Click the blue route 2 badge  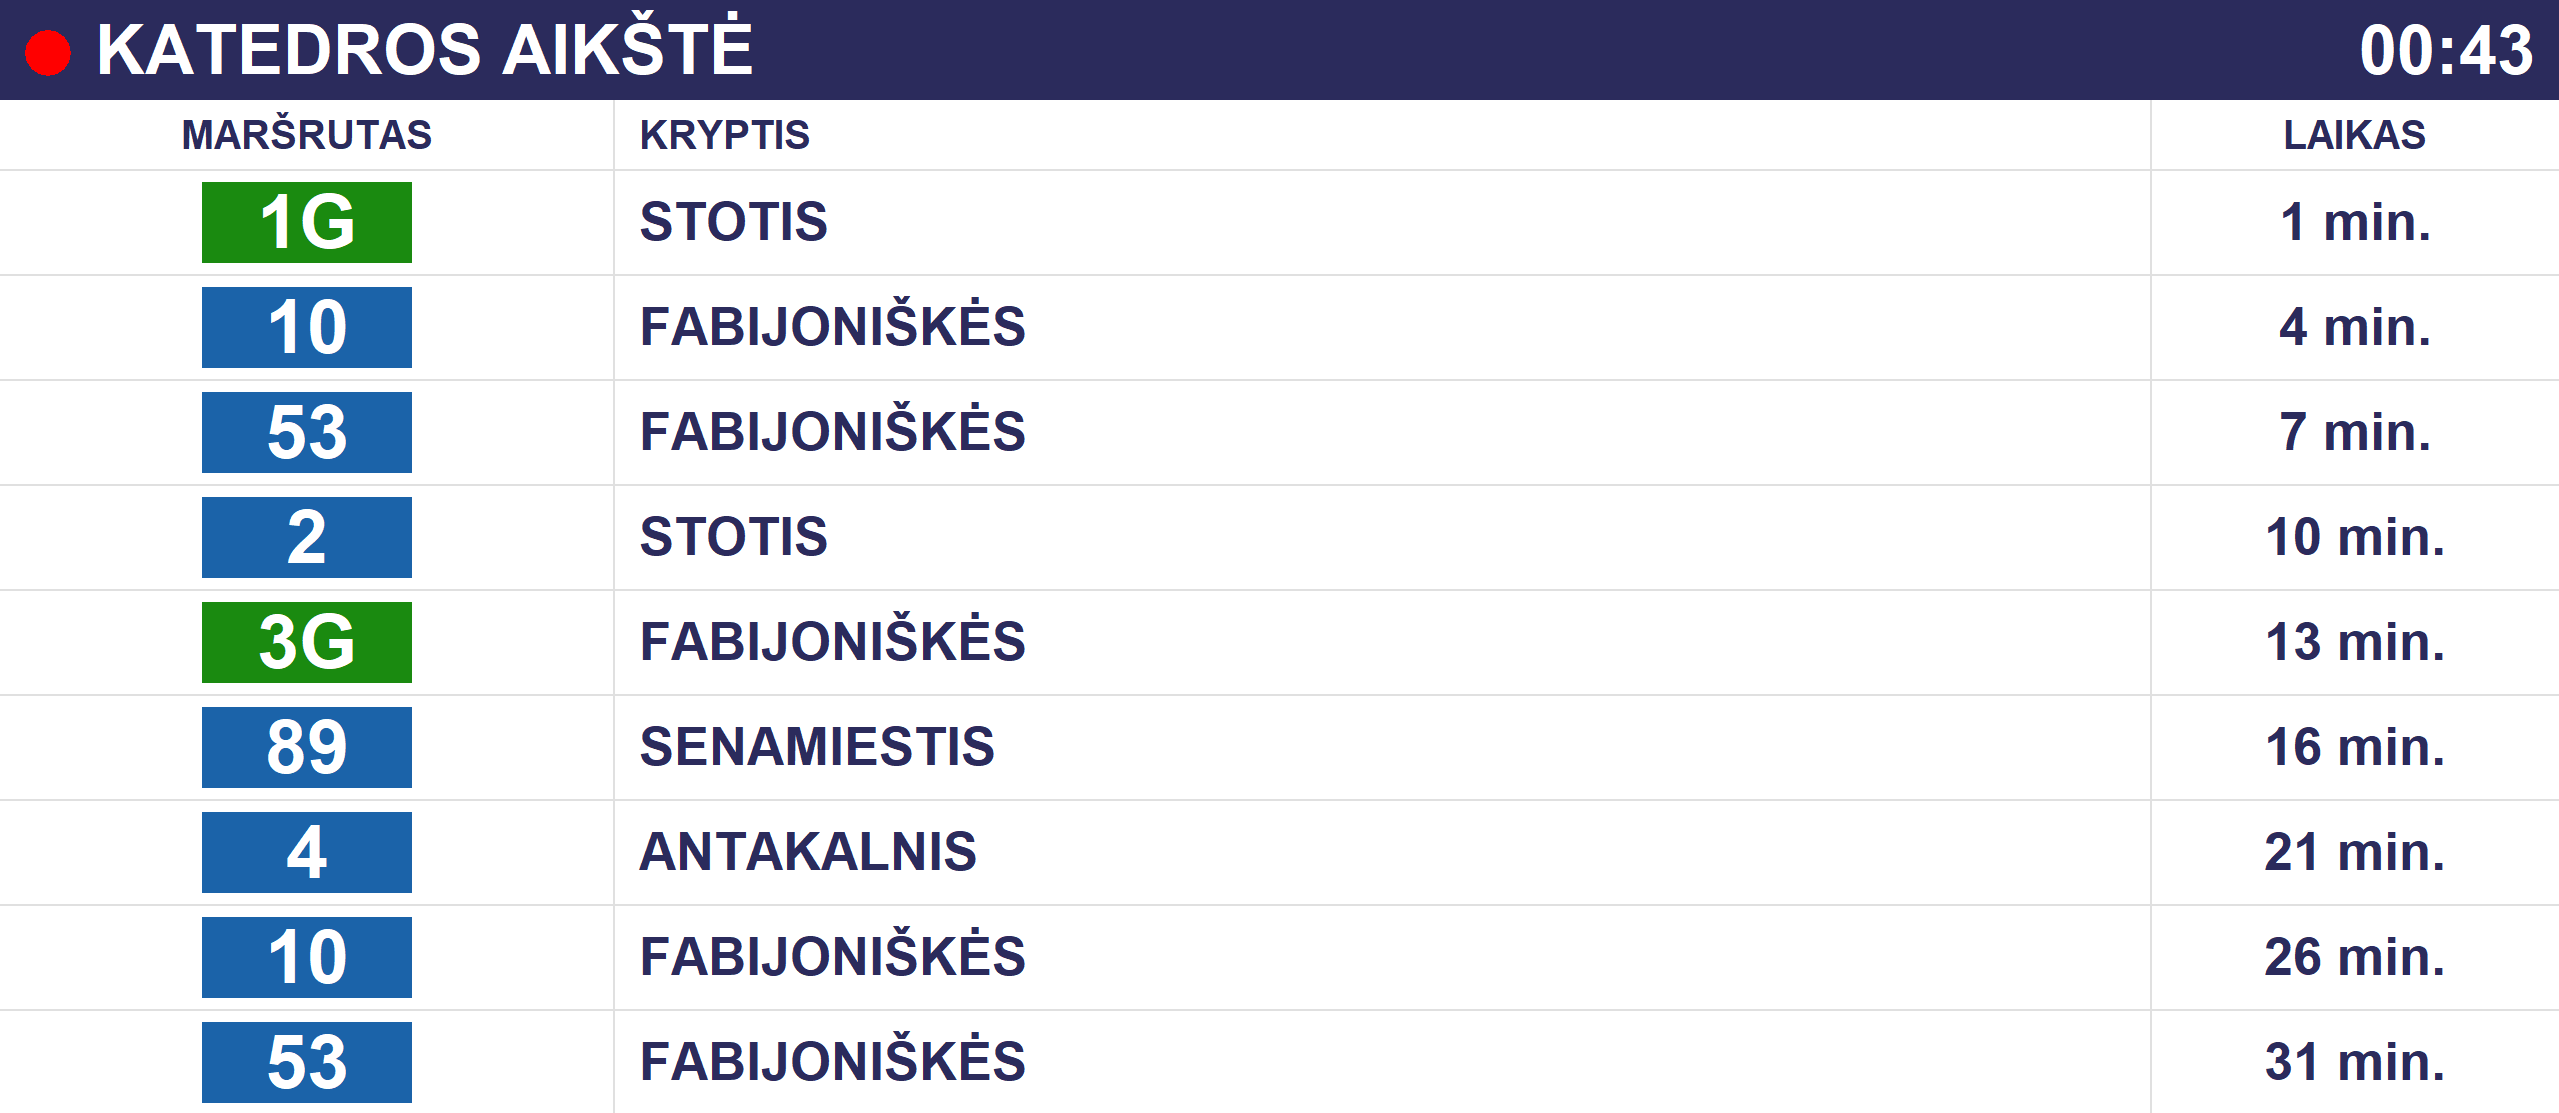coord(307,537)
